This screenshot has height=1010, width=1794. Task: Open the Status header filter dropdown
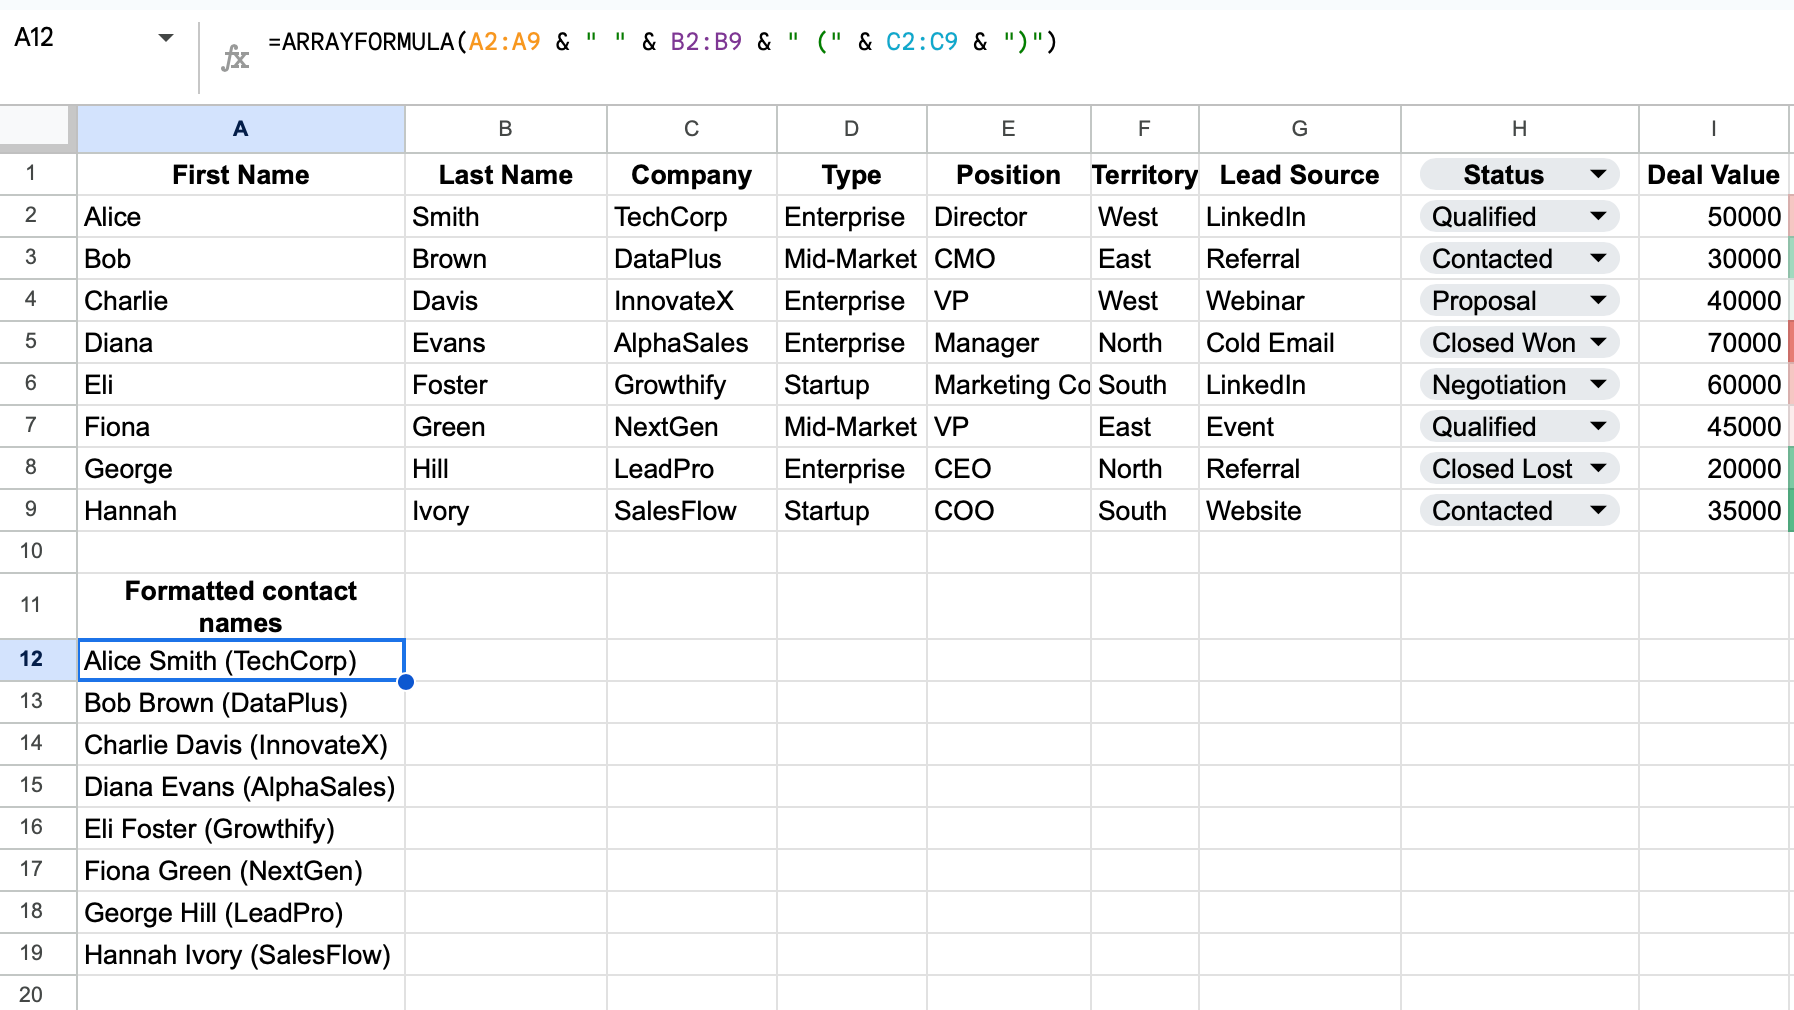(x=1598, y=175)
